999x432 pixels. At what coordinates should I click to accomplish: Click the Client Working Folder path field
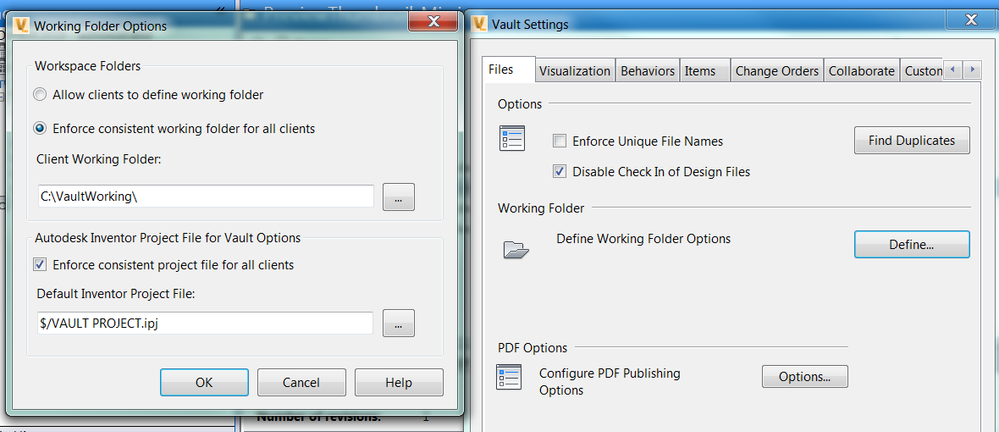coord(205,197)
